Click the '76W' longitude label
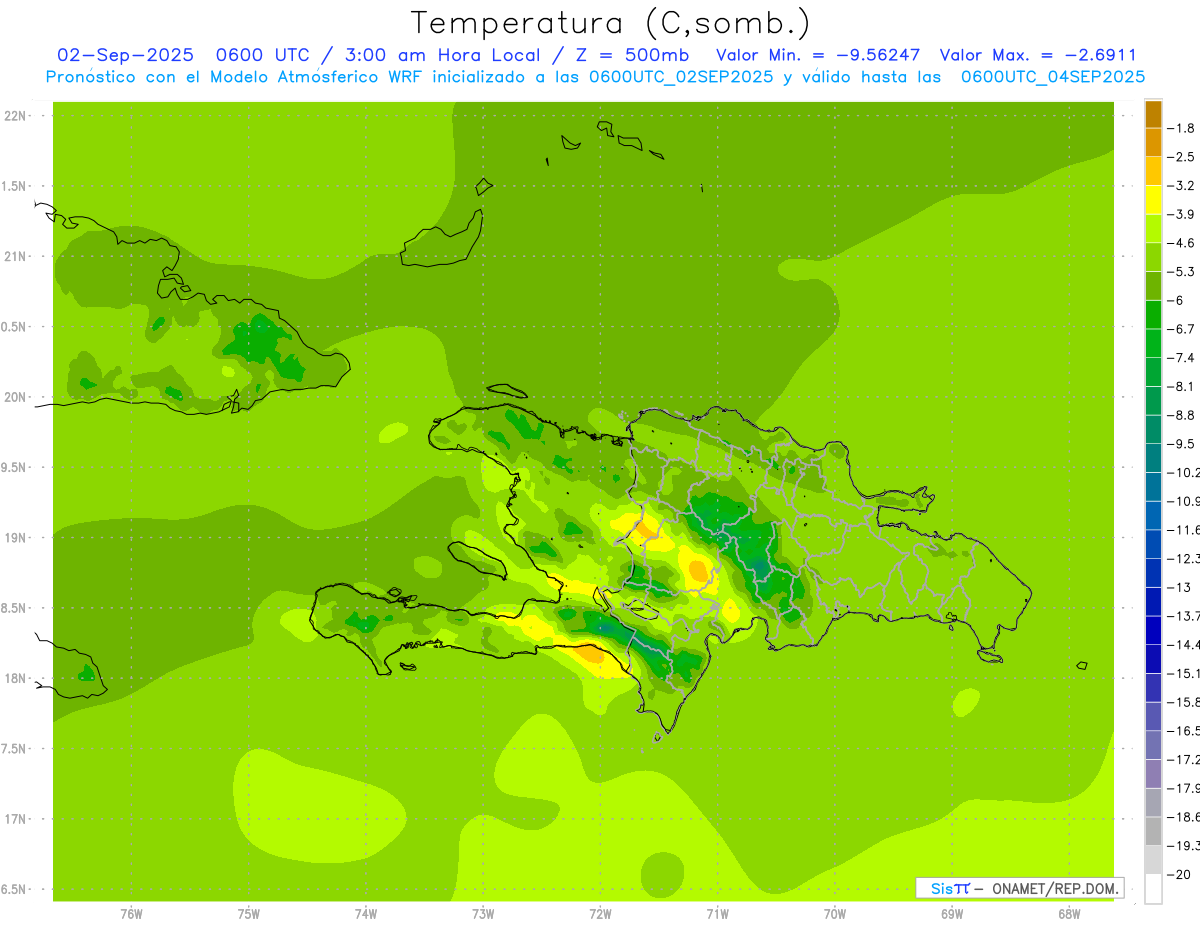The image size is (1200, 927). pyautogui.click(x=131, y=914)
